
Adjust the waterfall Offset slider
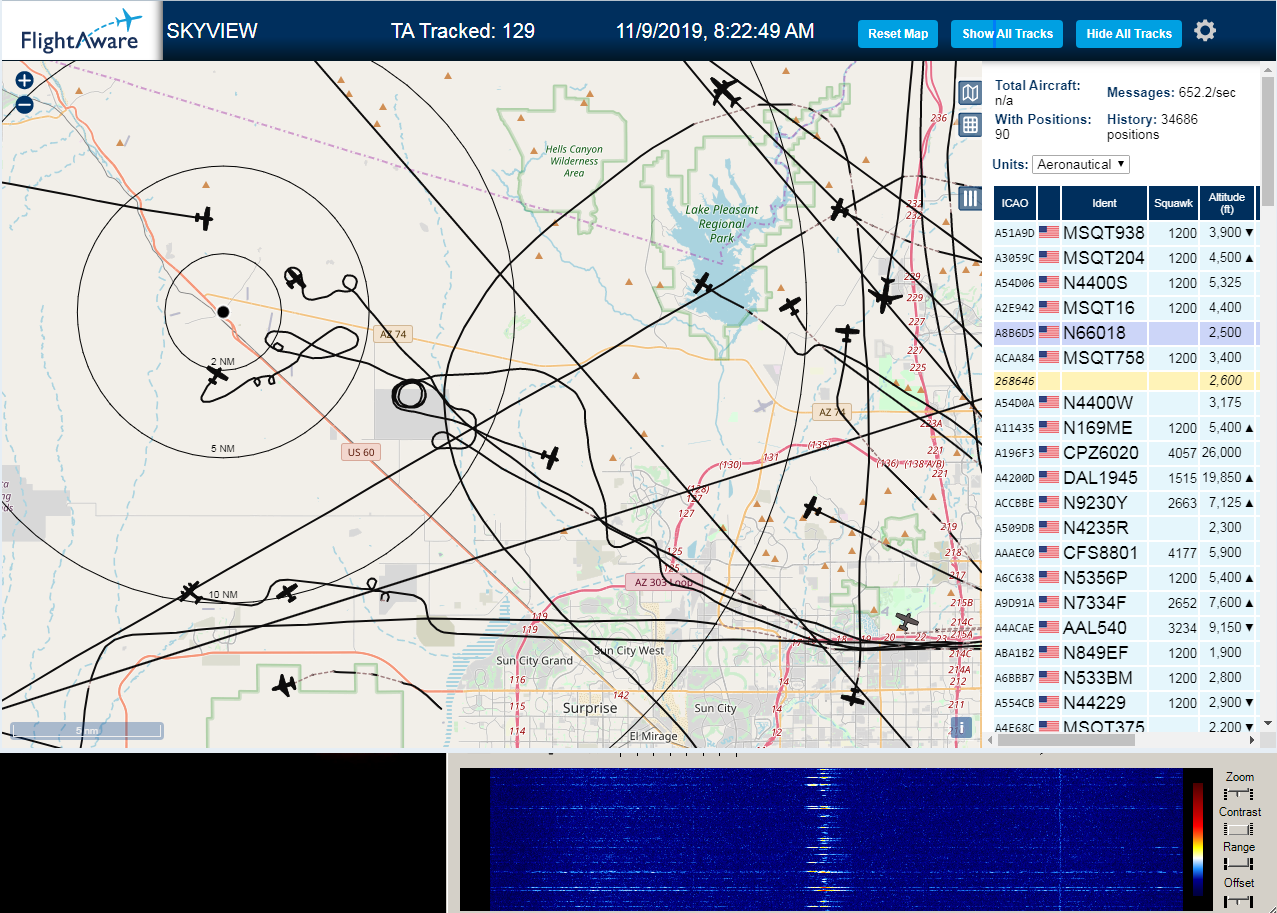(1239, 900)
